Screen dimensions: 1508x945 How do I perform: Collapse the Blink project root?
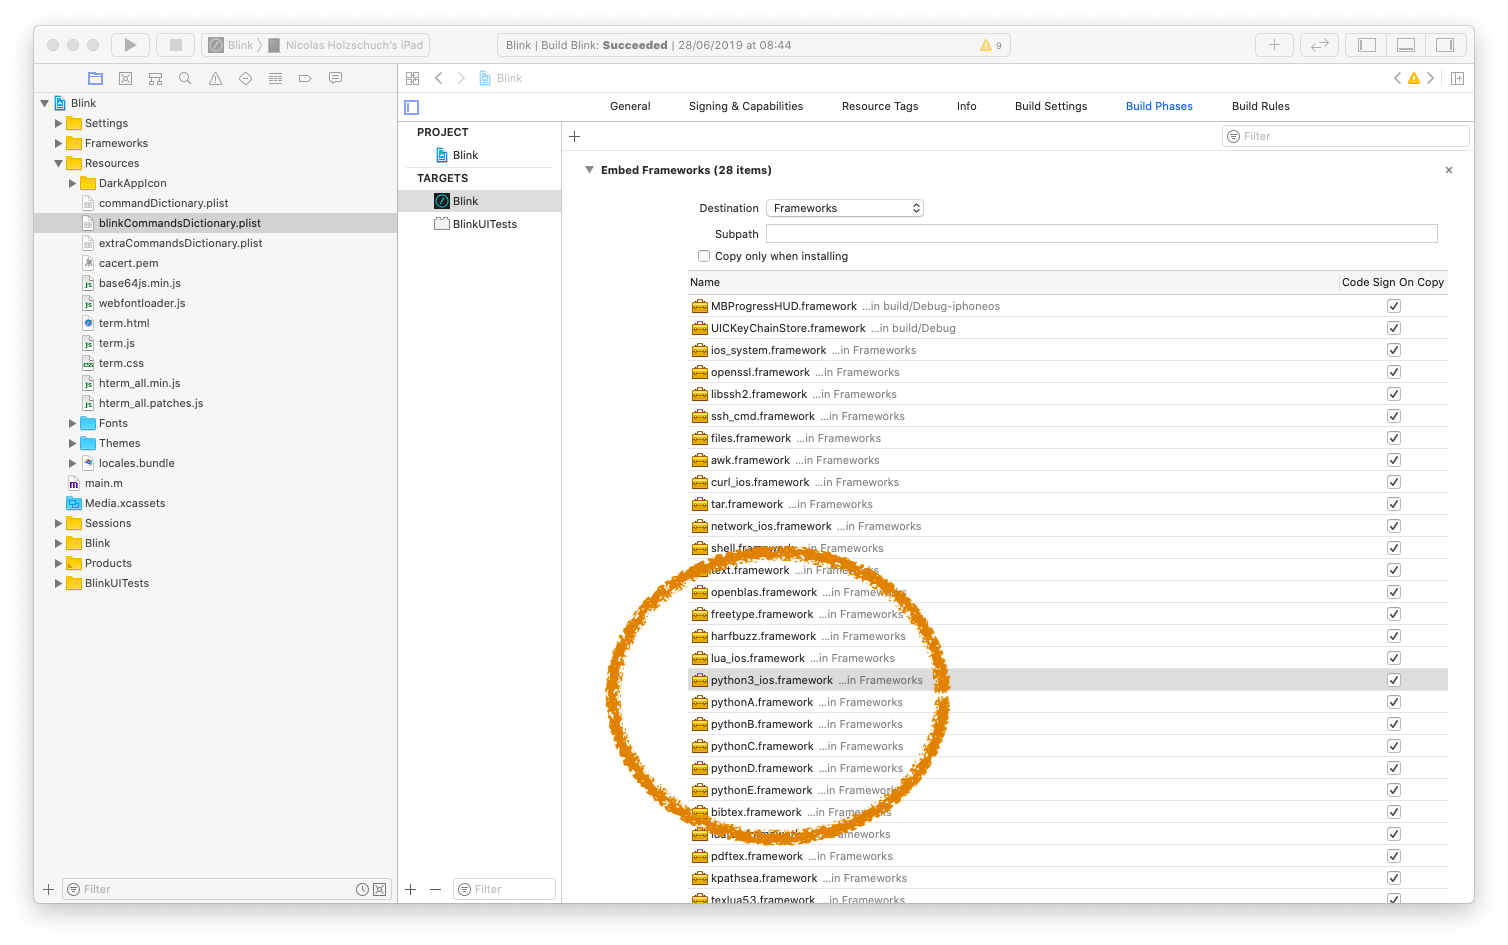(x=44, y=103)
